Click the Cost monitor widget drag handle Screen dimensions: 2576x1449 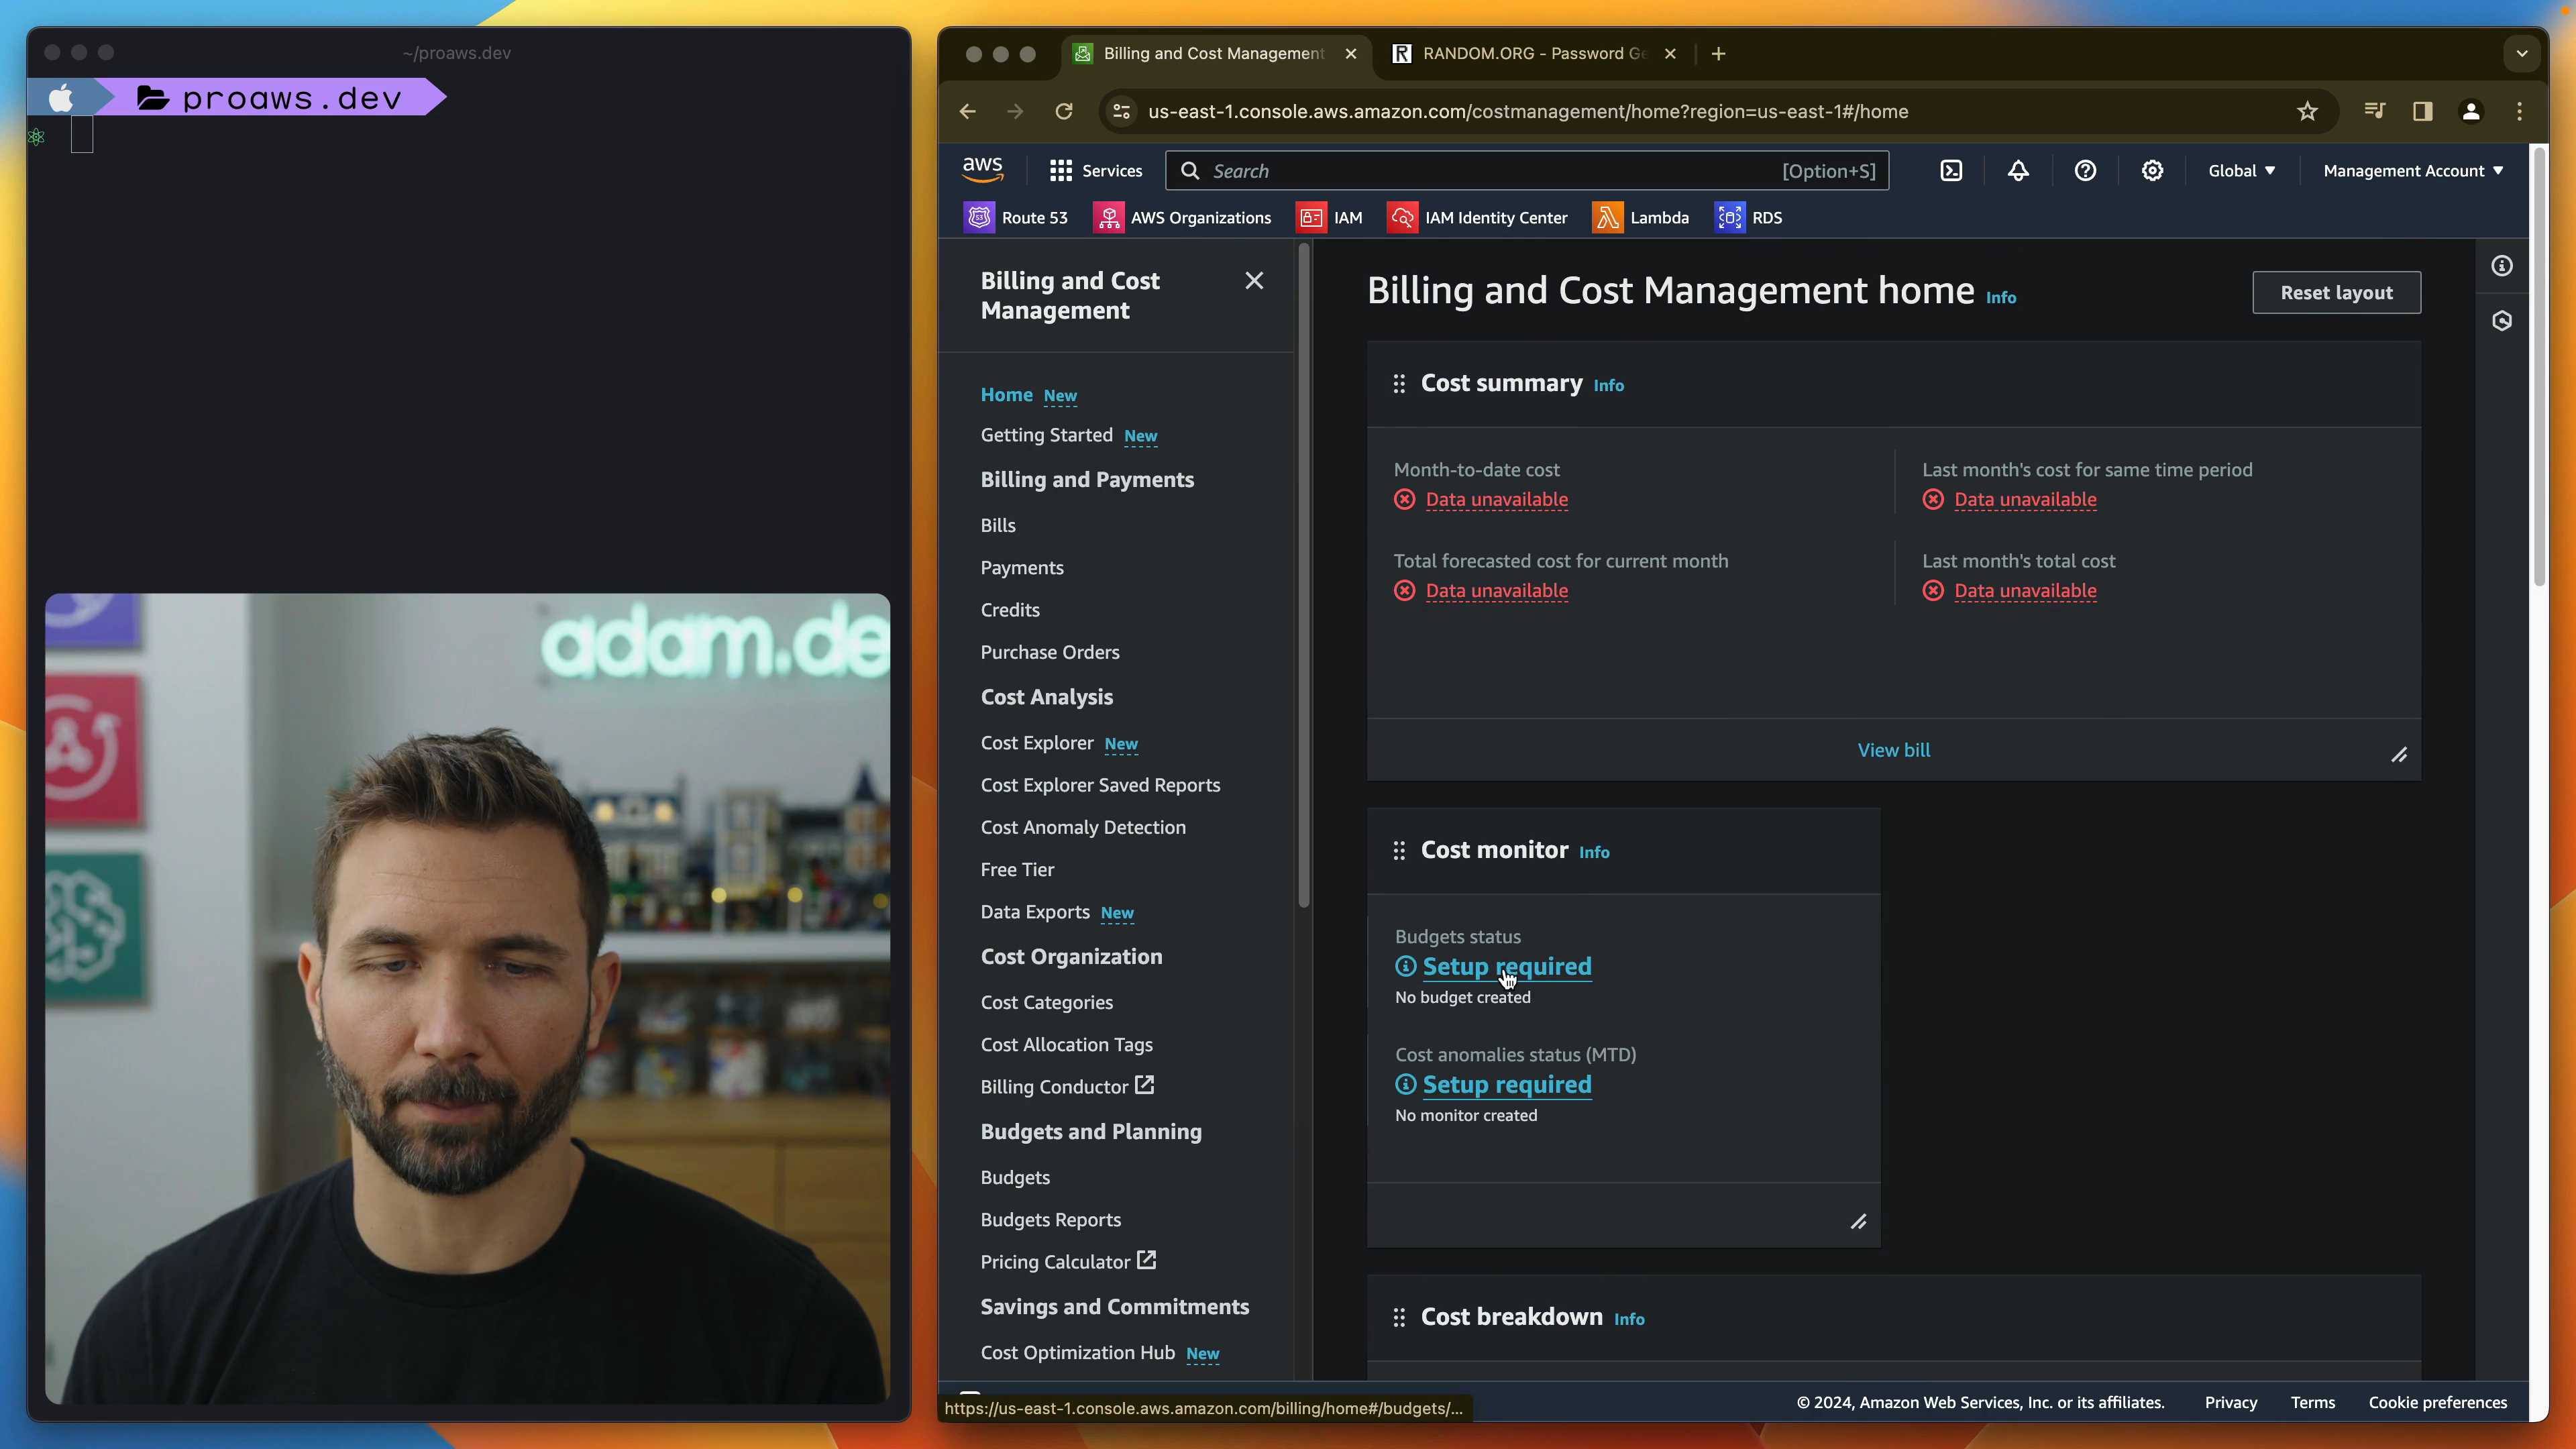(1399, 851)
